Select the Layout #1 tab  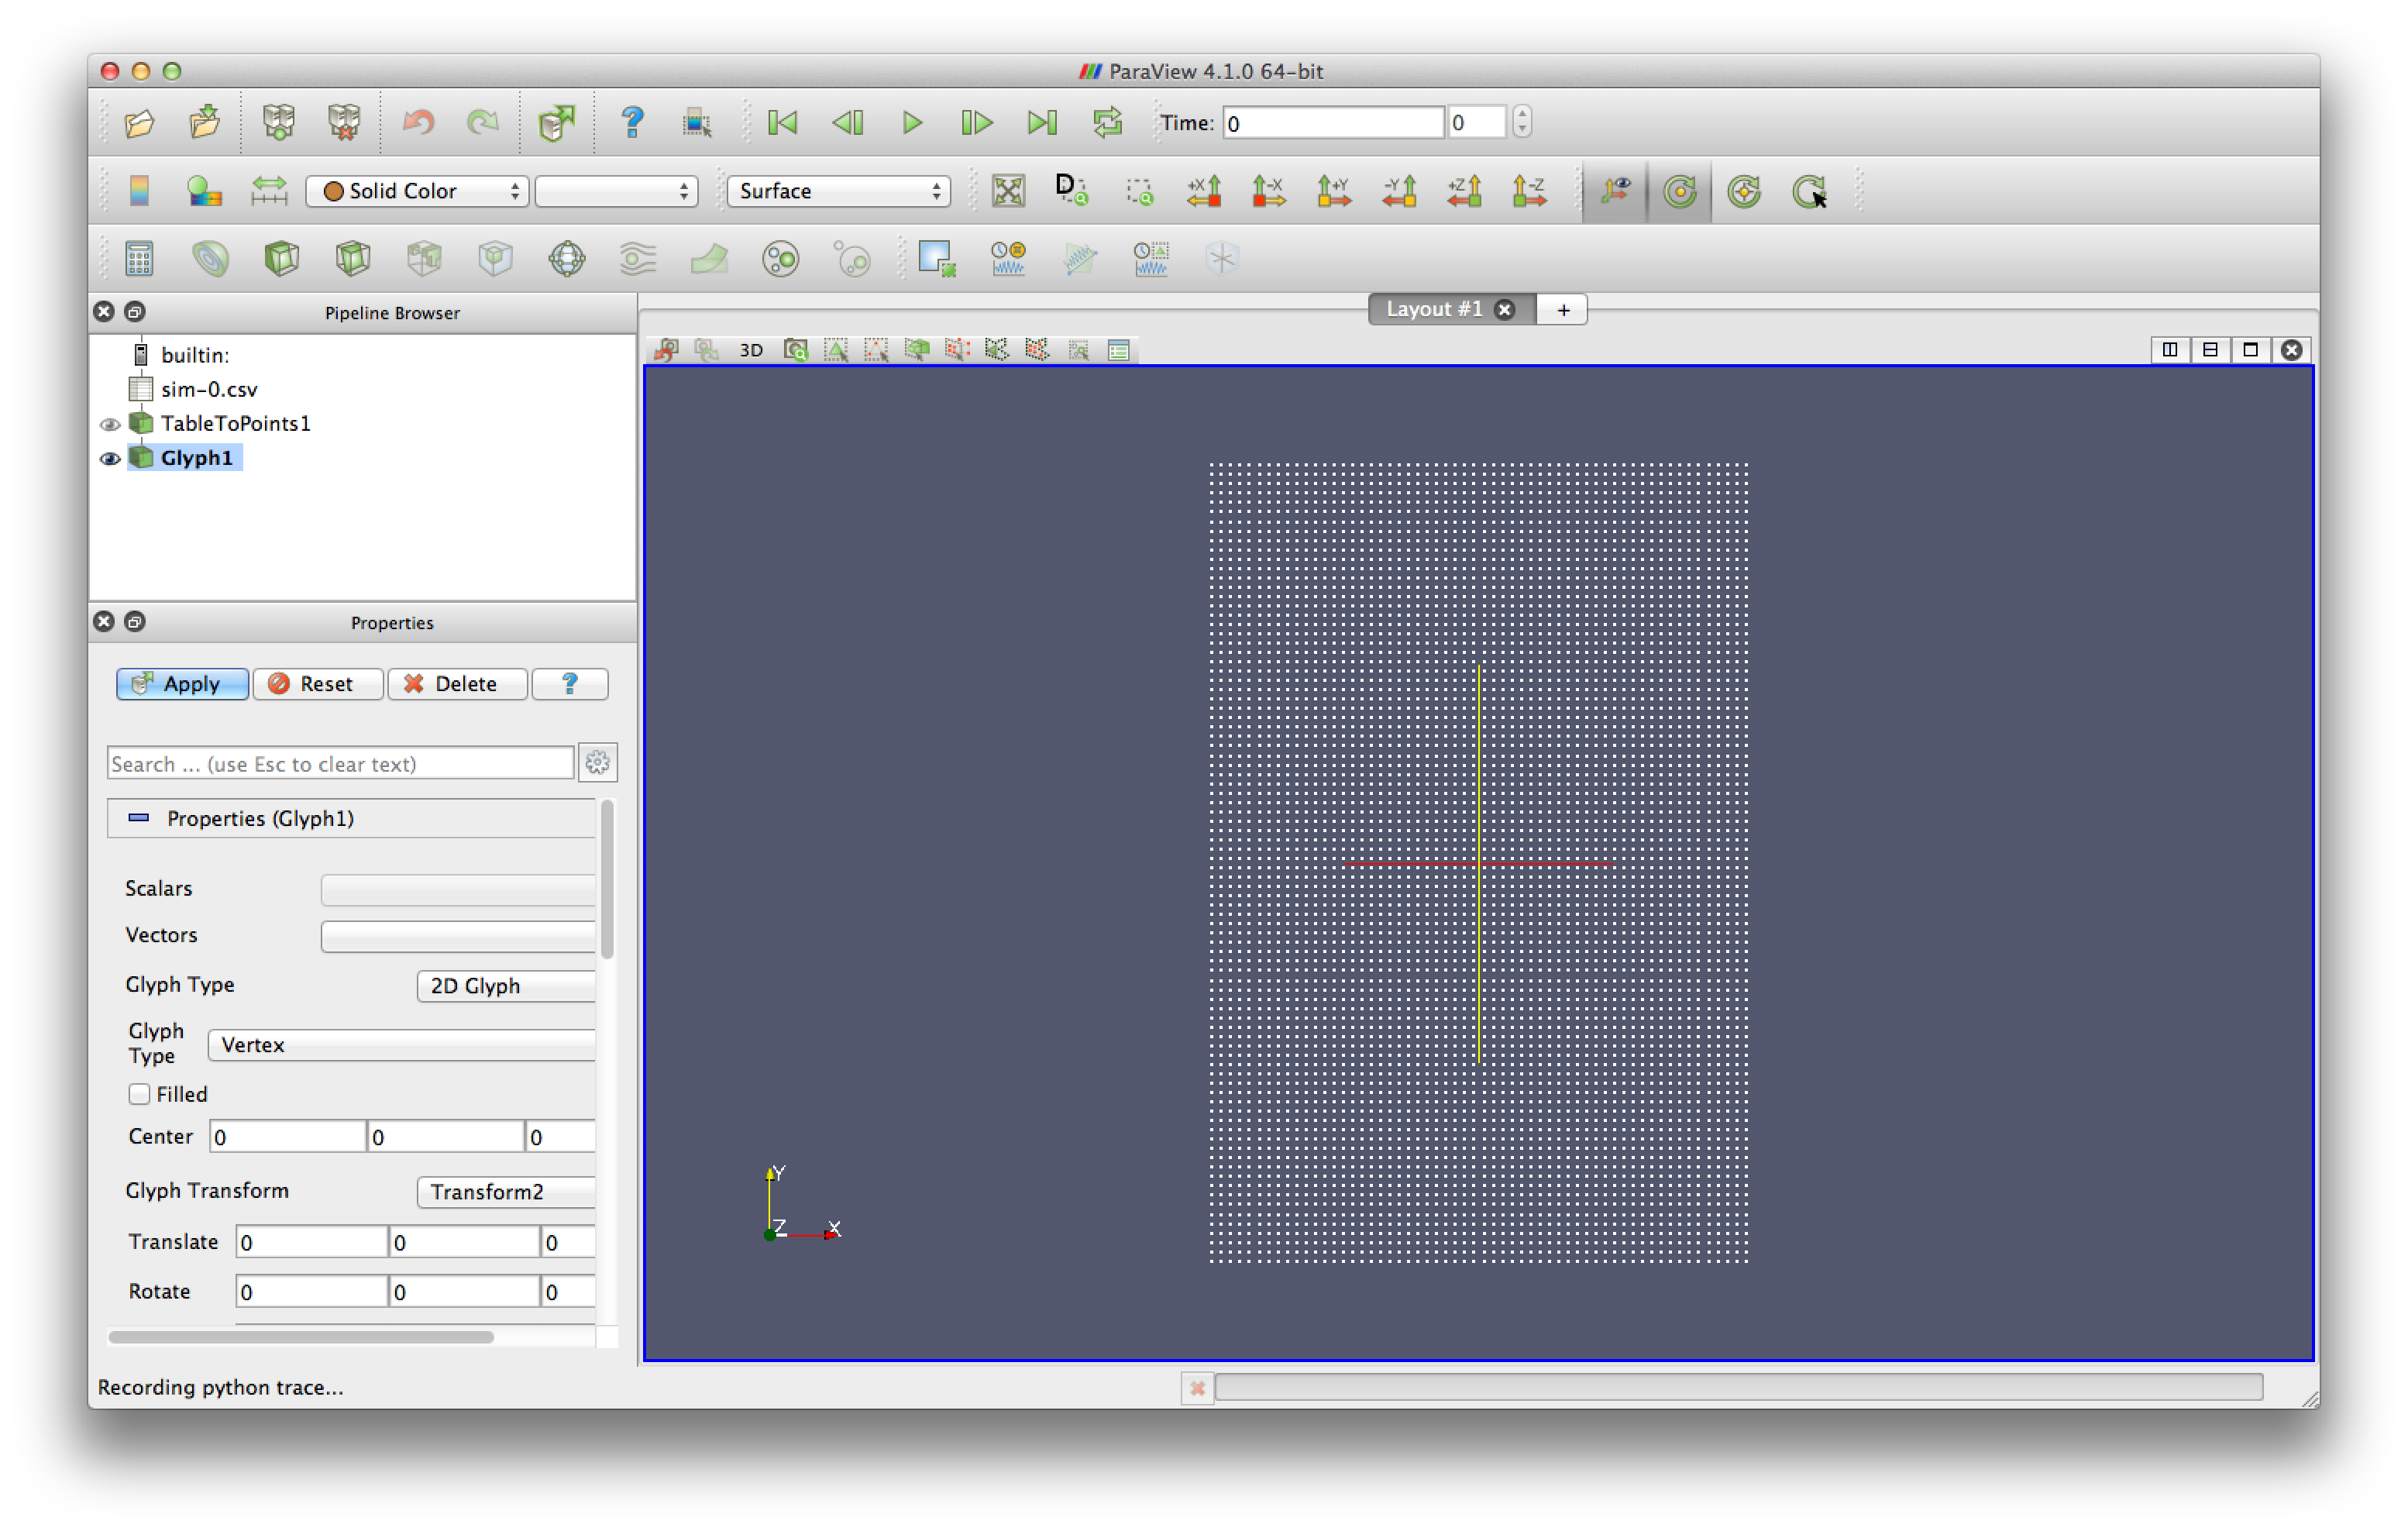tap(1433, 309)
